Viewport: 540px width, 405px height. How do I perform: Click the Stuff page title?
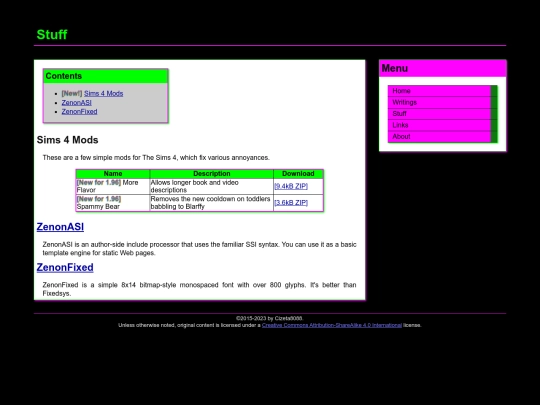52,34
